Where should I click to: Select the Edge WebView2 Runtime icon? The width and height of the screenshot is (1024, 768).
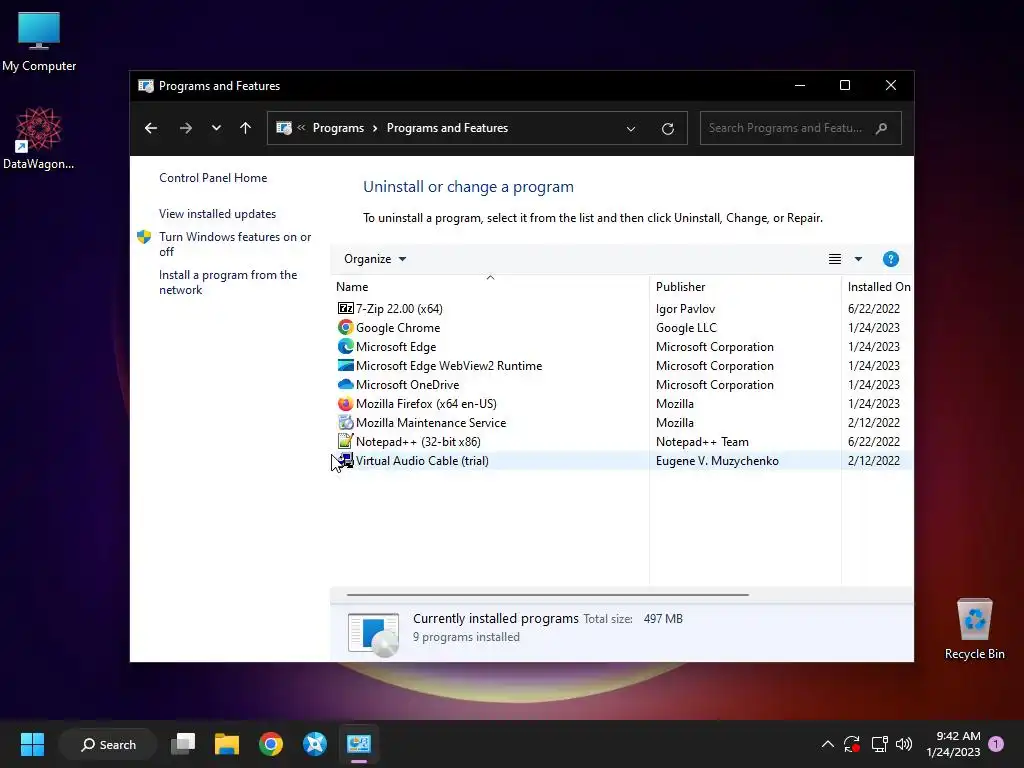pos(345,365)
